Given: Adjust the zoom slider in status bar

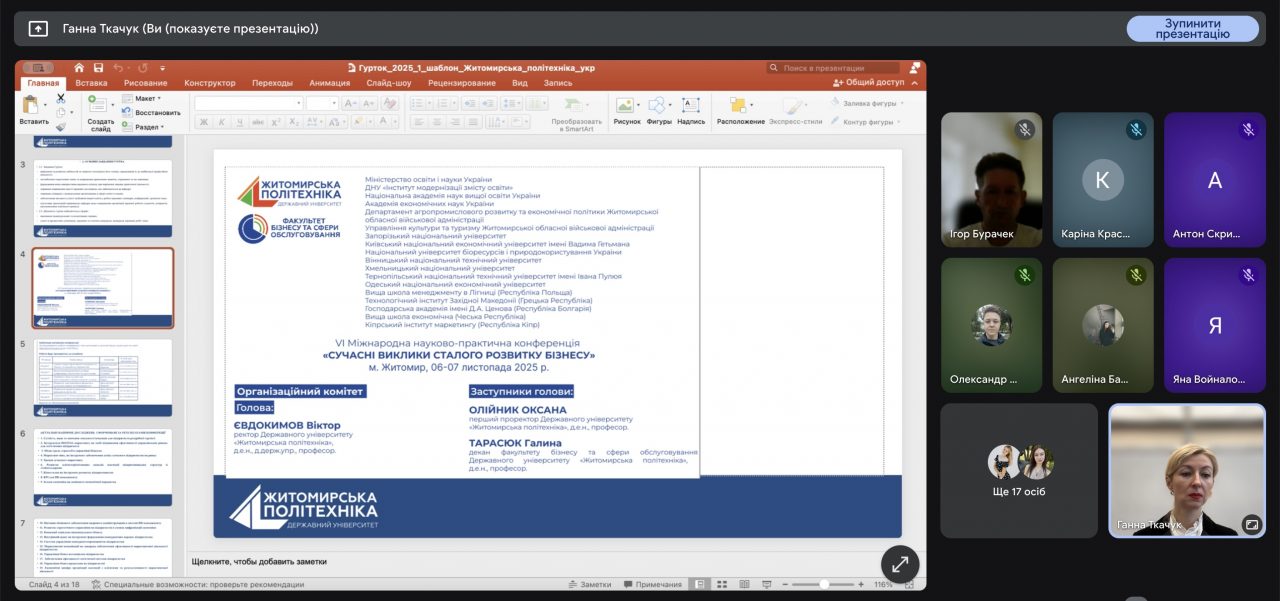Looking at the screenshot, I should click(823, 584).
